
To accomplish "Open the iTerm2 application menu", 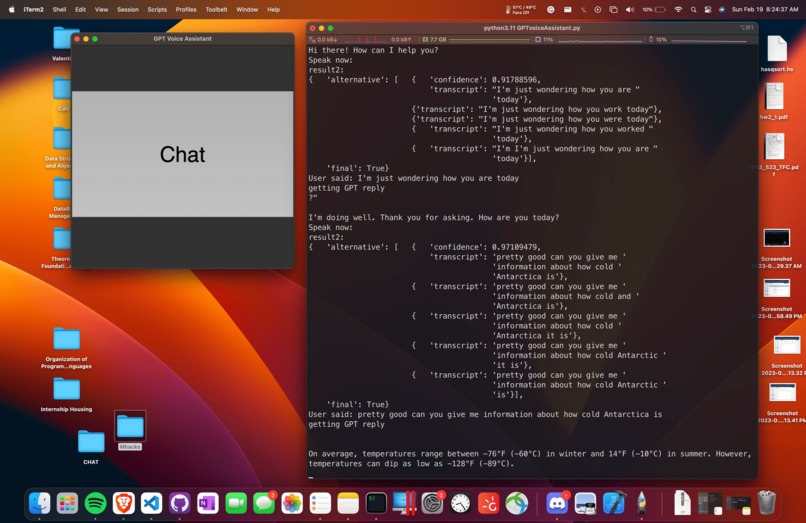I will [33, 9].
